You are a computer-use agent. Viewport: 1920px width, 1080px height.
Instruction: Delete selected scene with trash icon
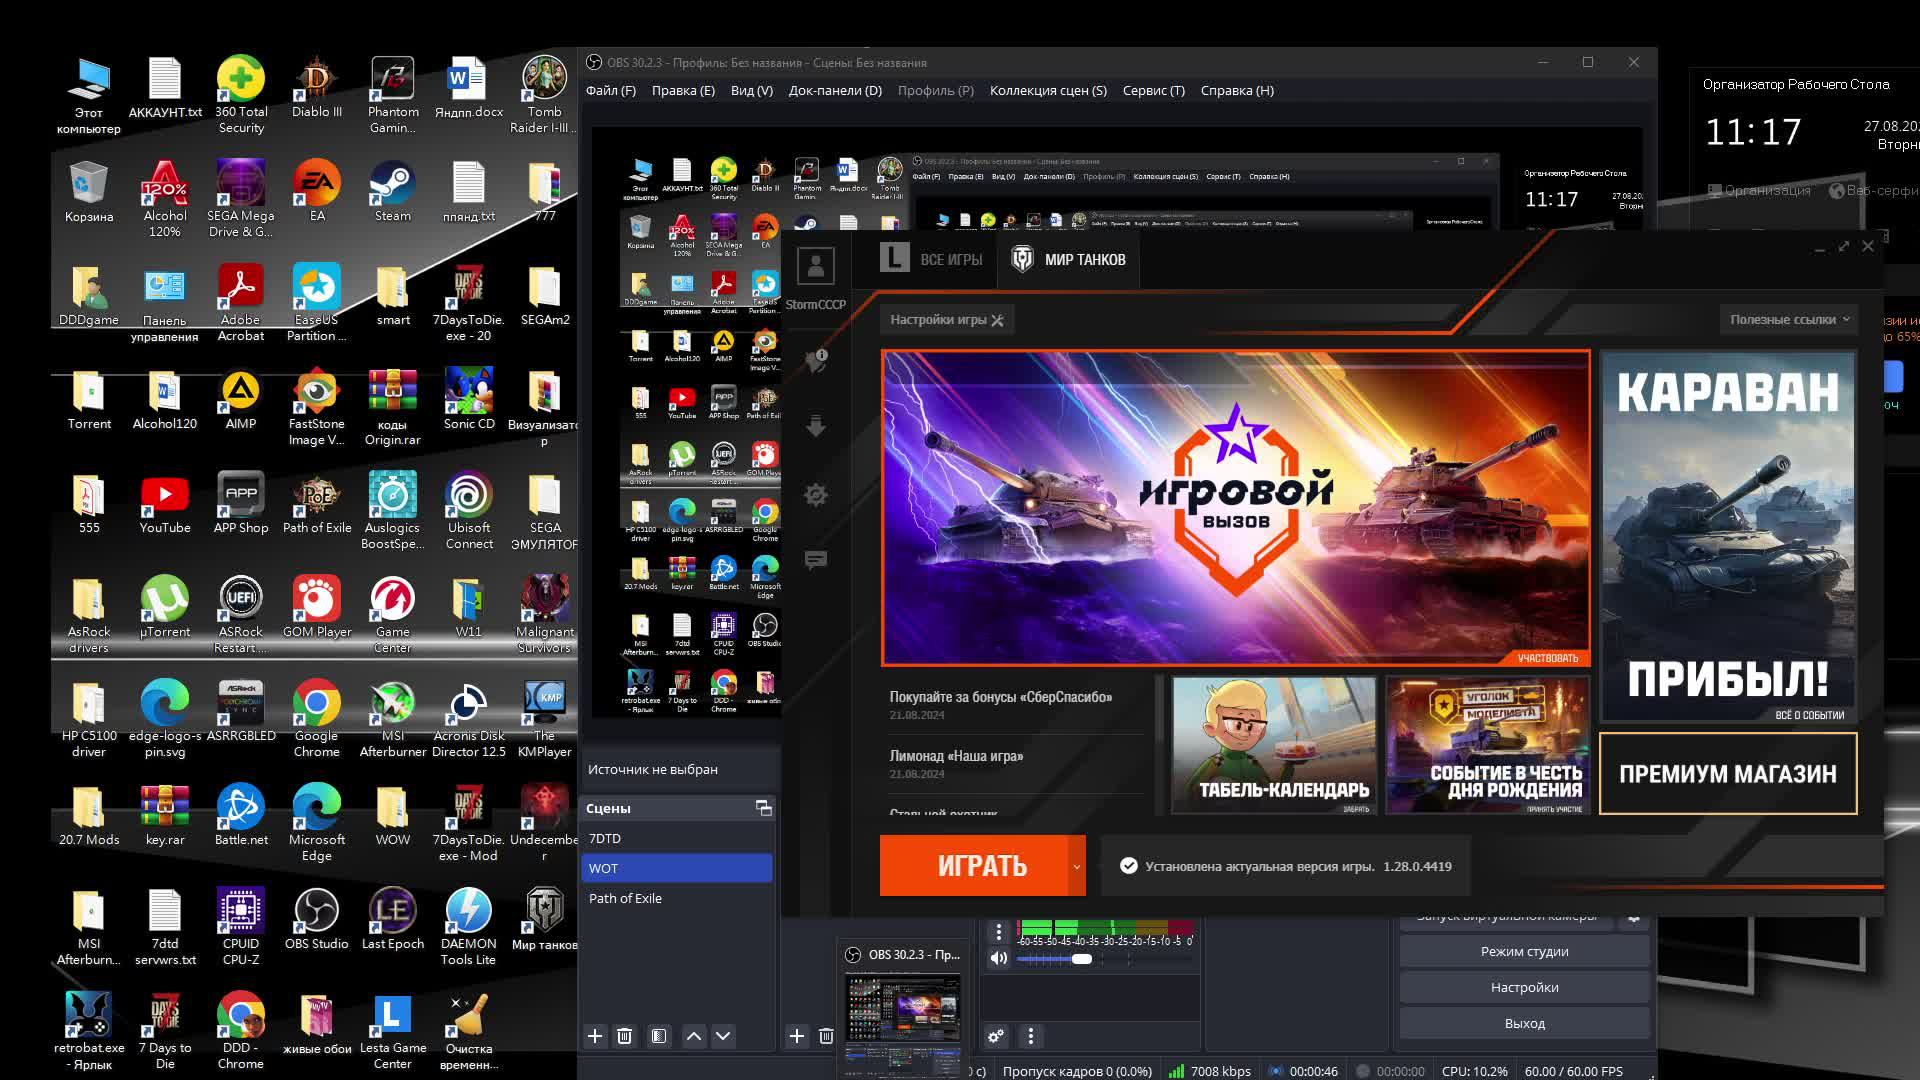[x=625, y=1036]
